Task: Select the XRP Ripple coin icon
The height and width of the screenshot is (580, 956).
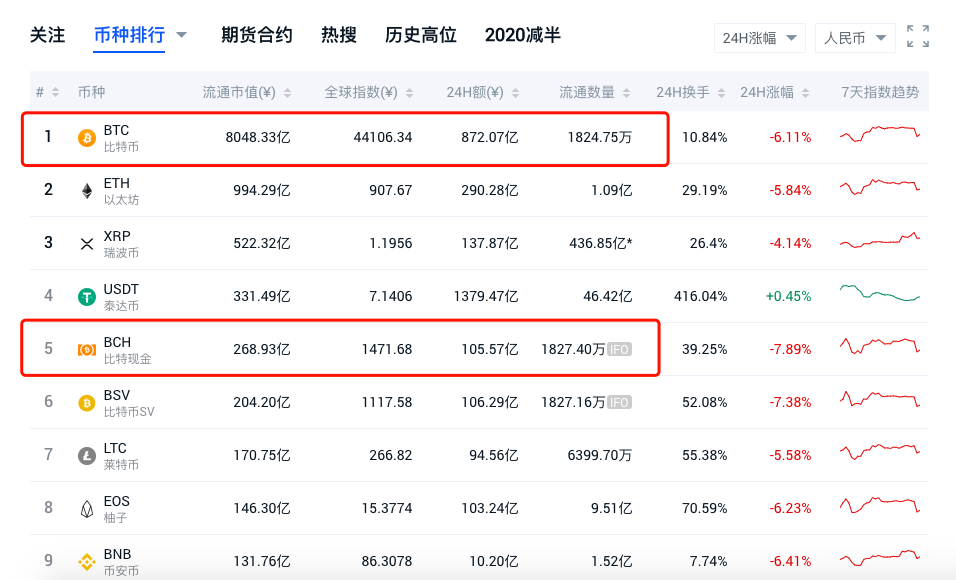Action: pyautogui.click(x=87, y=243)
